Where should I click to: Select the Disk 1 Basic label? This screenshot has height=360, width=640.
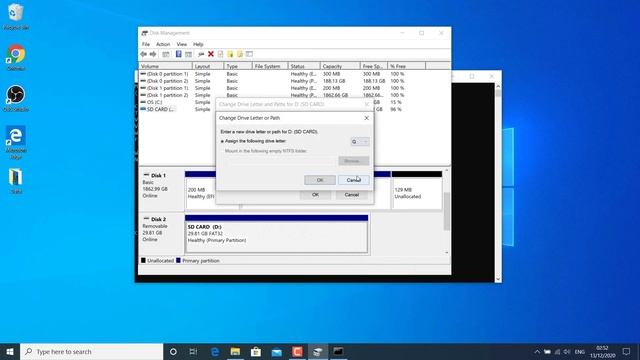coord(162,189)
